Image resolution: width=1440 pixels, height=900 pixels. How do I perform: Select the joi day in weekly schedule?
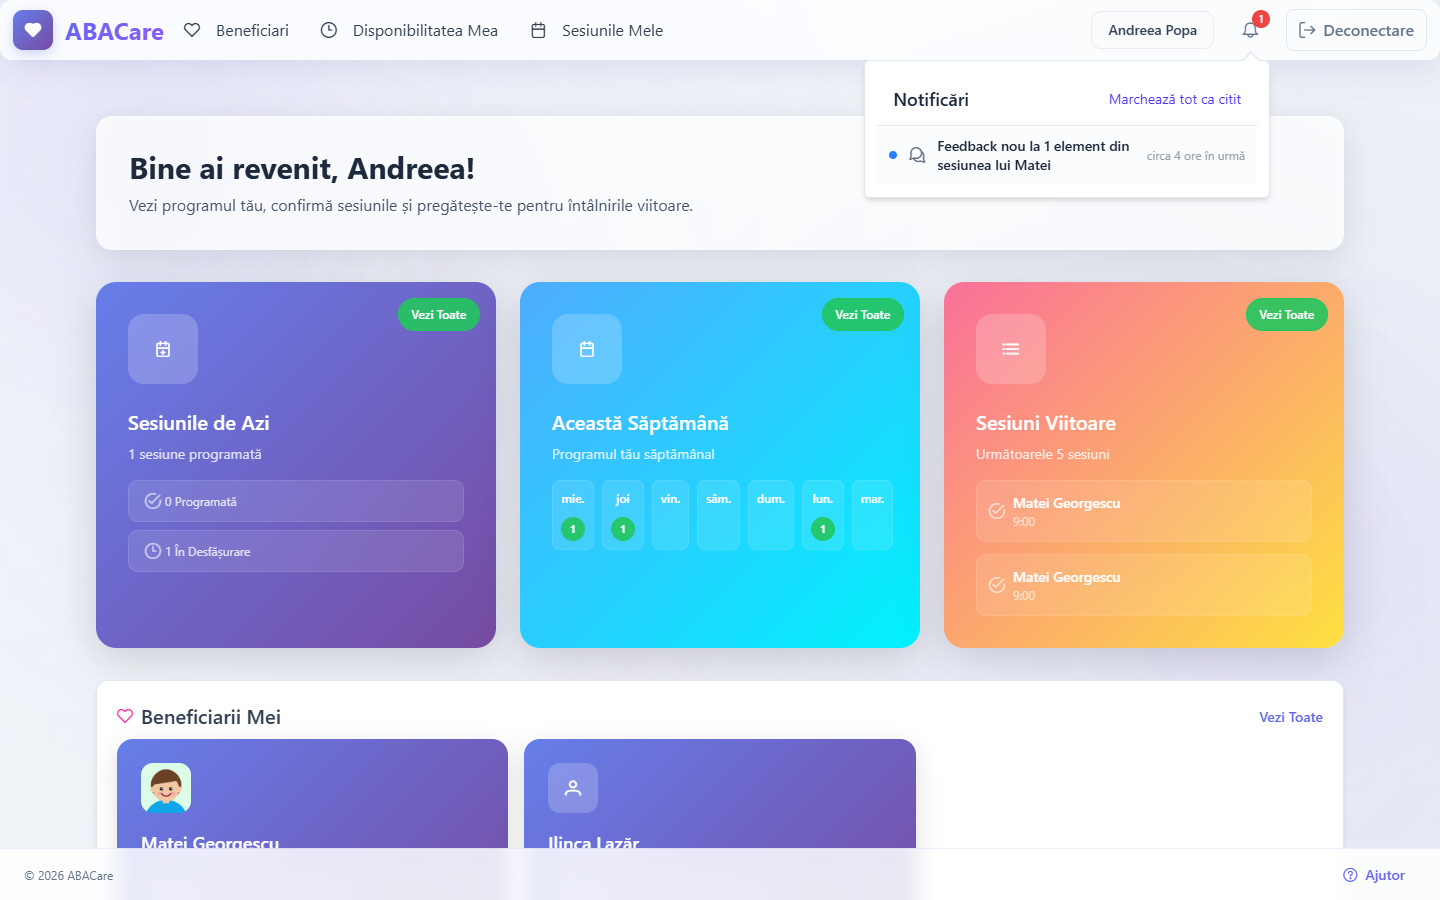coord(623,515)
